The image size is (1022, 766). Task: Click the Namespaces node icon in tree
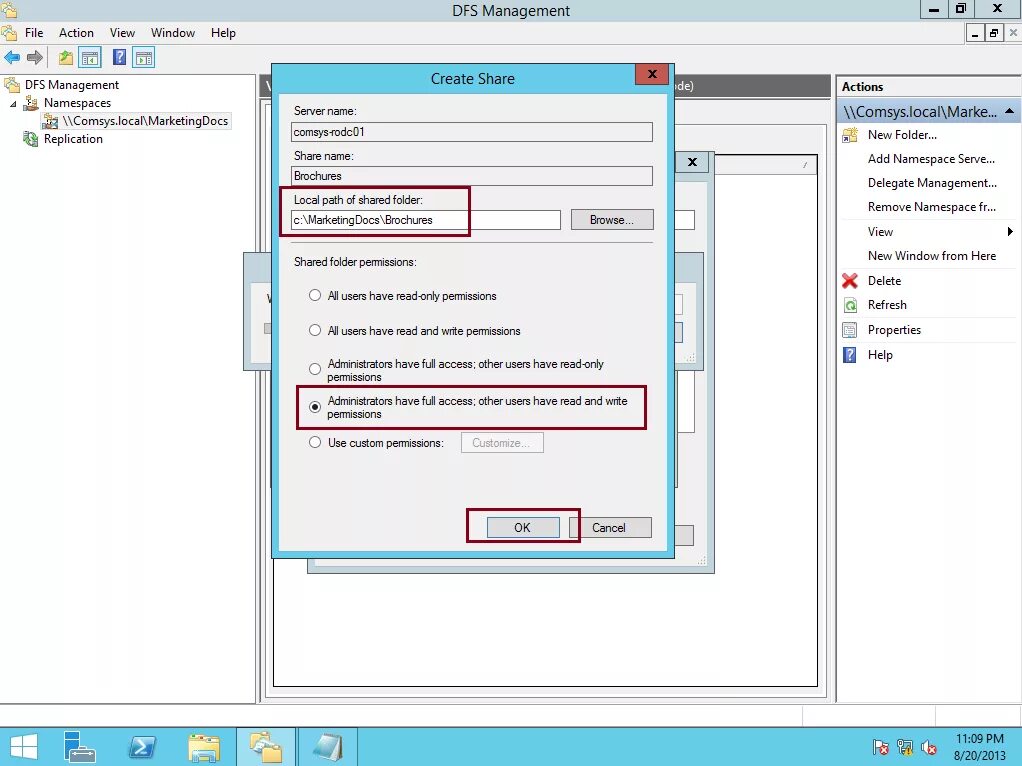pos(31,103)
